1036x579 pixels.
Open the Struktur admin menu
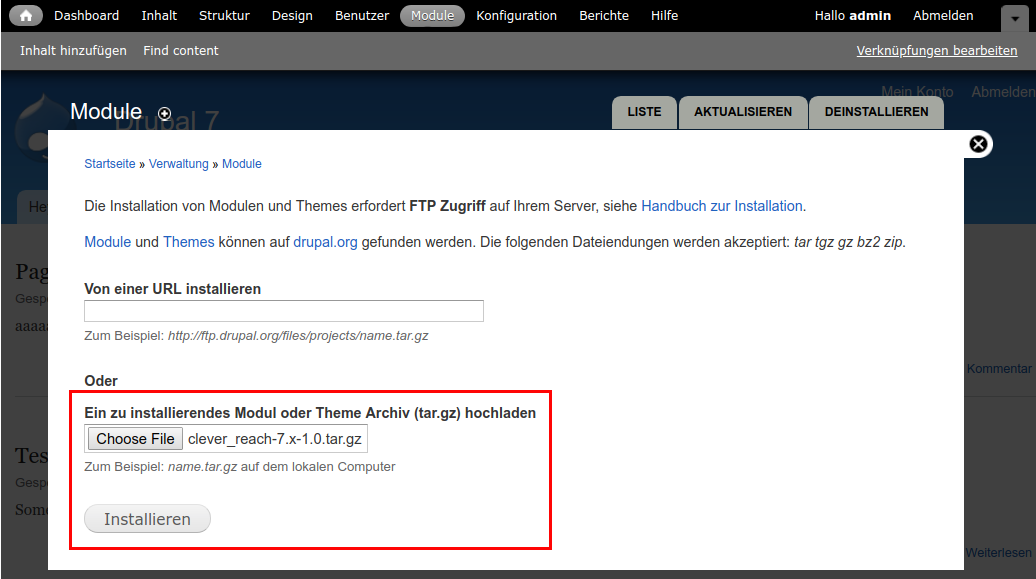click(224, 16)
